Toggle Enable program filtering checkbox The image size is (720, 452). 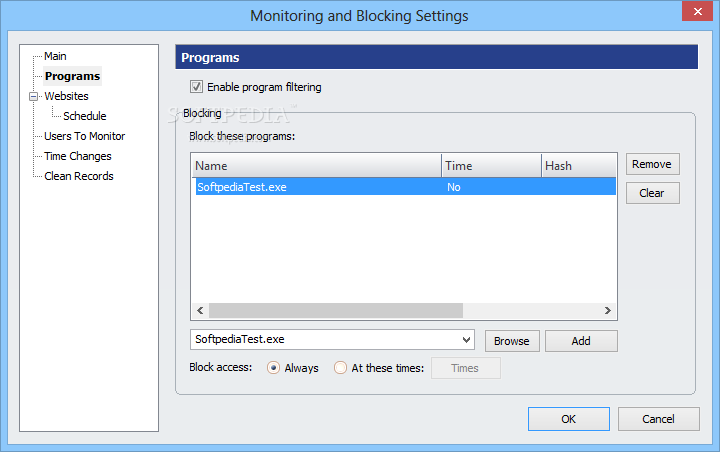[197, 86]
